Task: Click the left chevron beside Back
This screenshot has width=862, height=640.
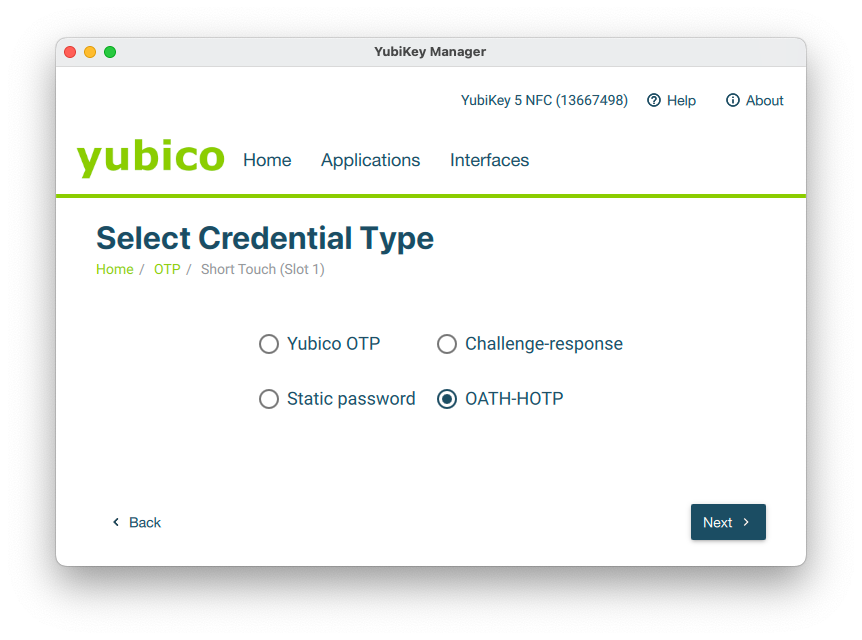Action: click(115, 522)
